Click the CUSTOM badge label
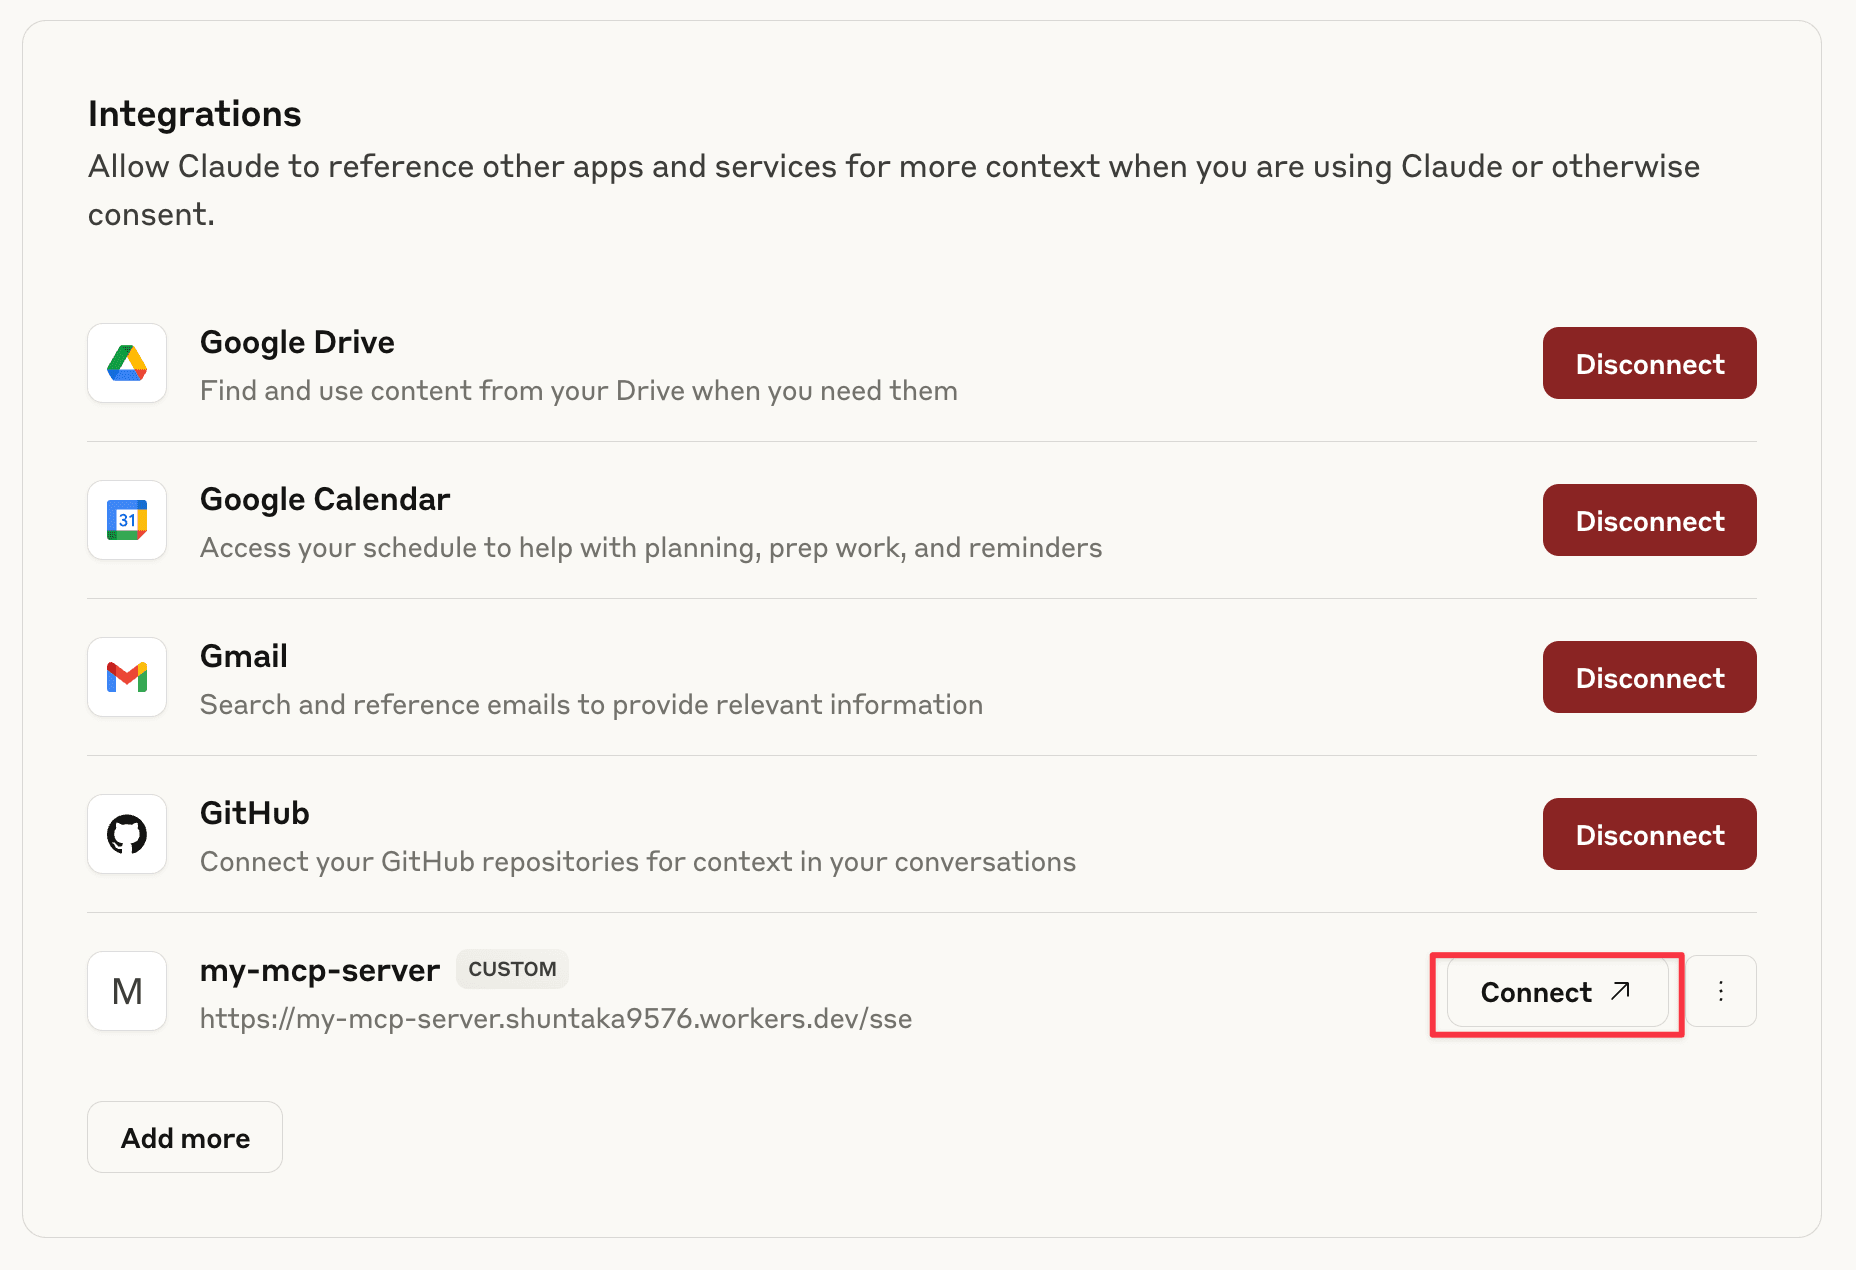Image resolution: width=1856 pixels, height=1270 pixels. (512, 969)
